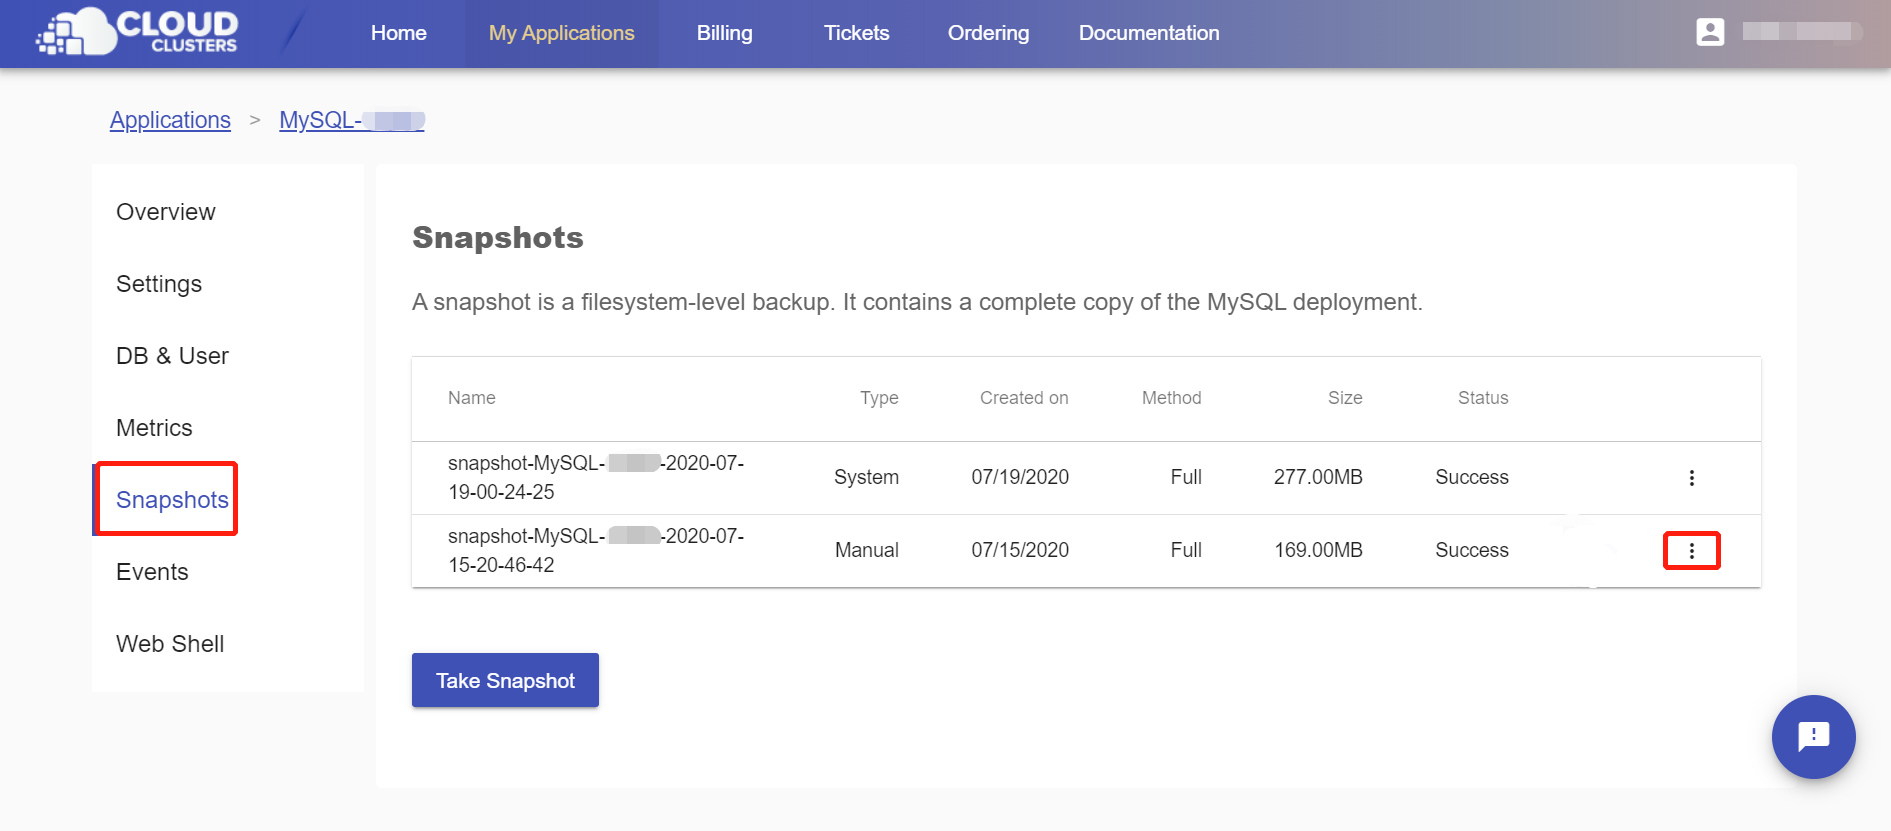Image resolution: width=1891 pixels, height=831 pixels.
Task: Click the Method column header
Action: coord(1172,398)
